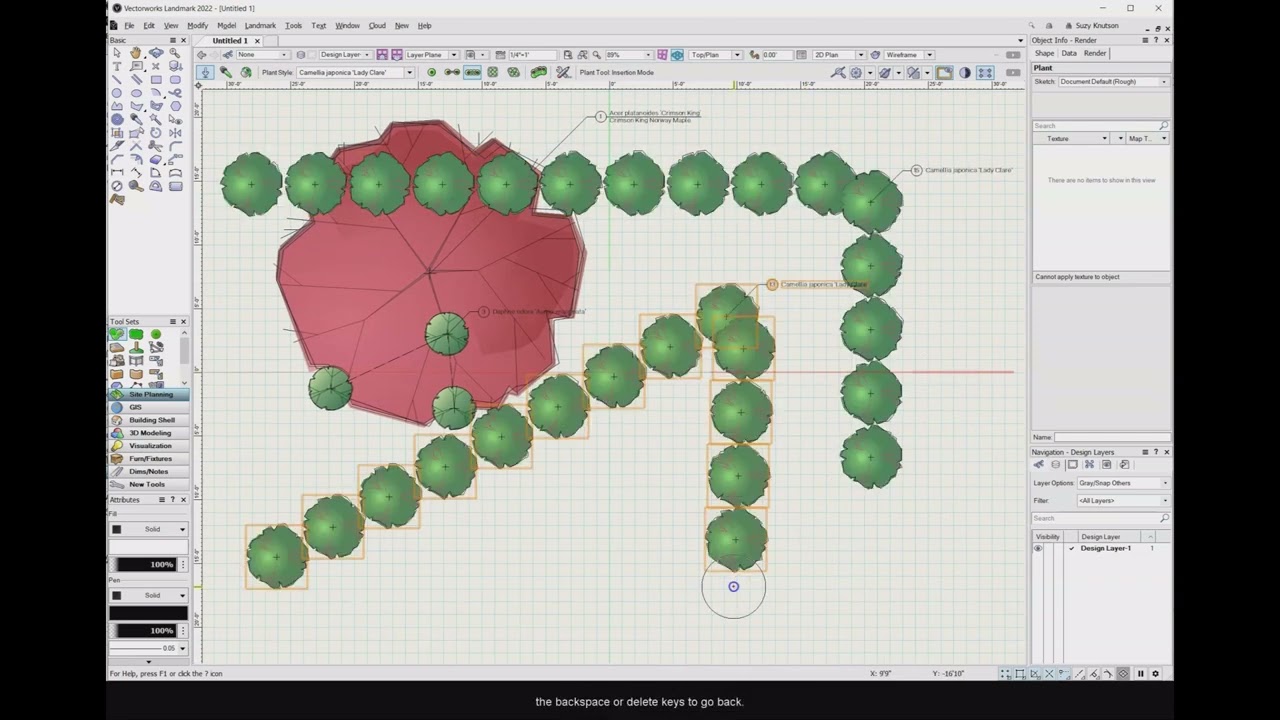Image resolution: width=1280 pixels, height=720 pixels.
Task: Open Plant tool preferences icon
Action: [x=564, y=72]
